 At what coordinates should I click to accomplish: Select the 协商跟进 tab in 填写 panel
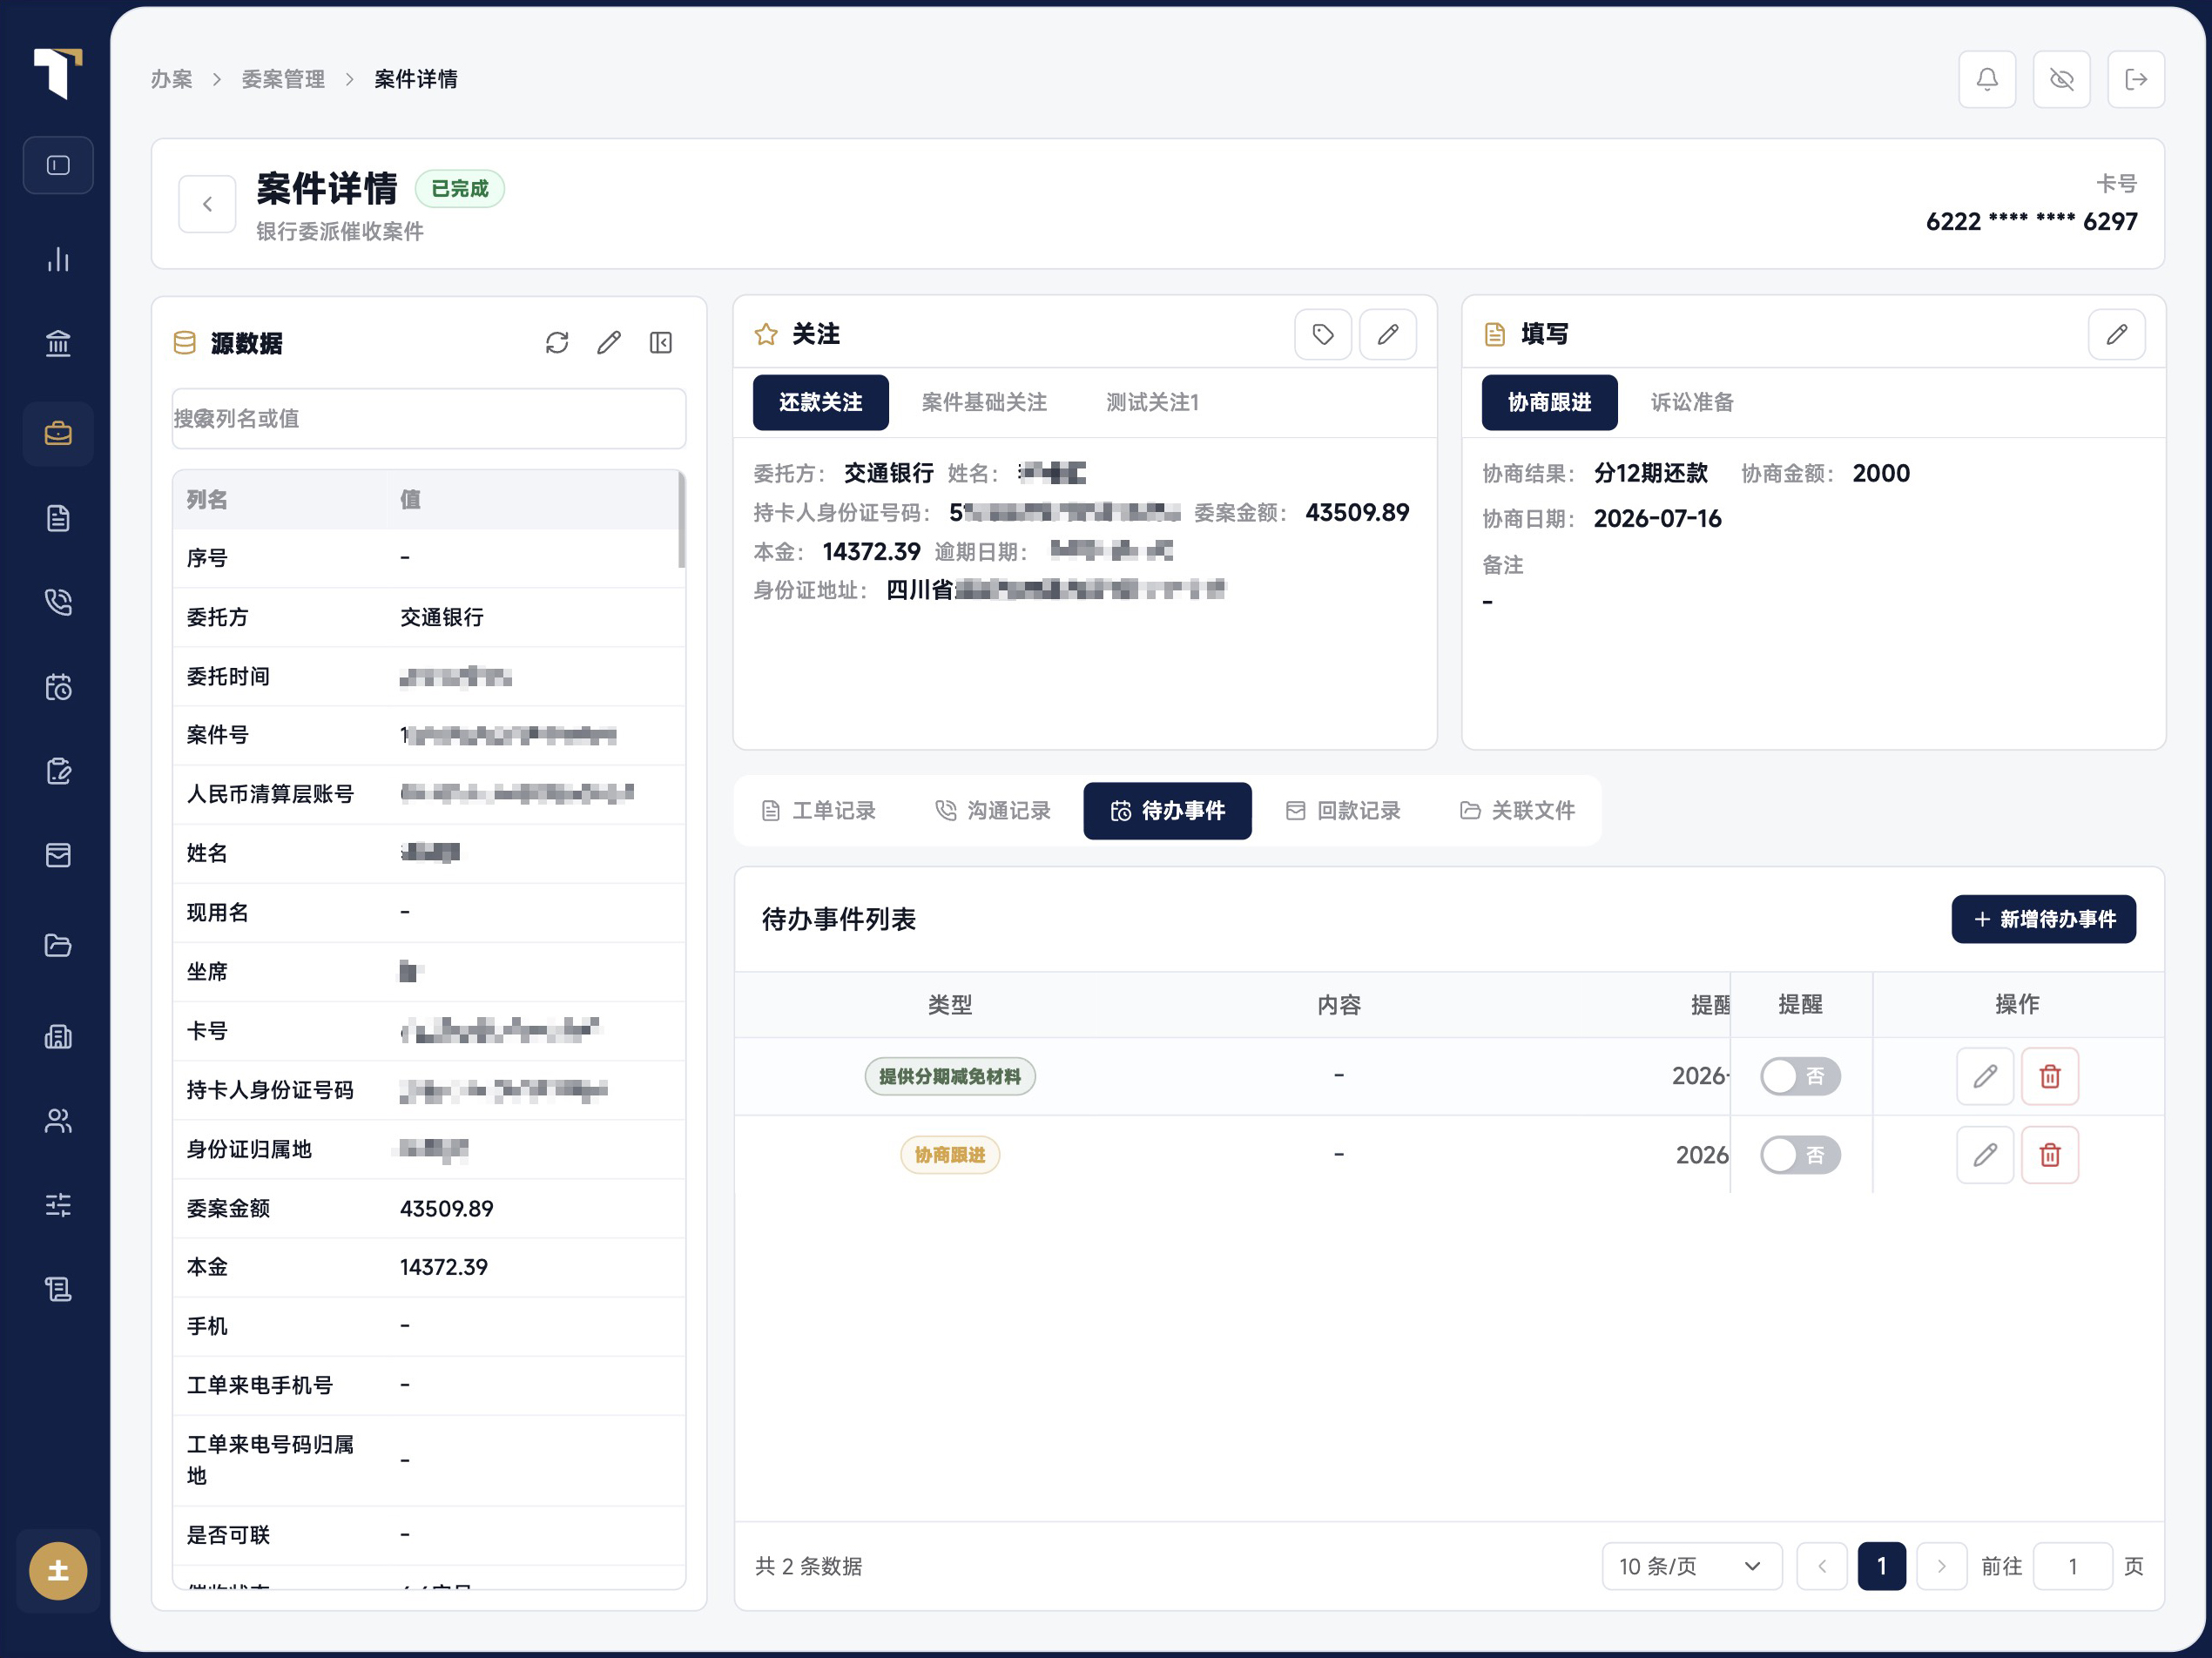[x=1549, y=402]
